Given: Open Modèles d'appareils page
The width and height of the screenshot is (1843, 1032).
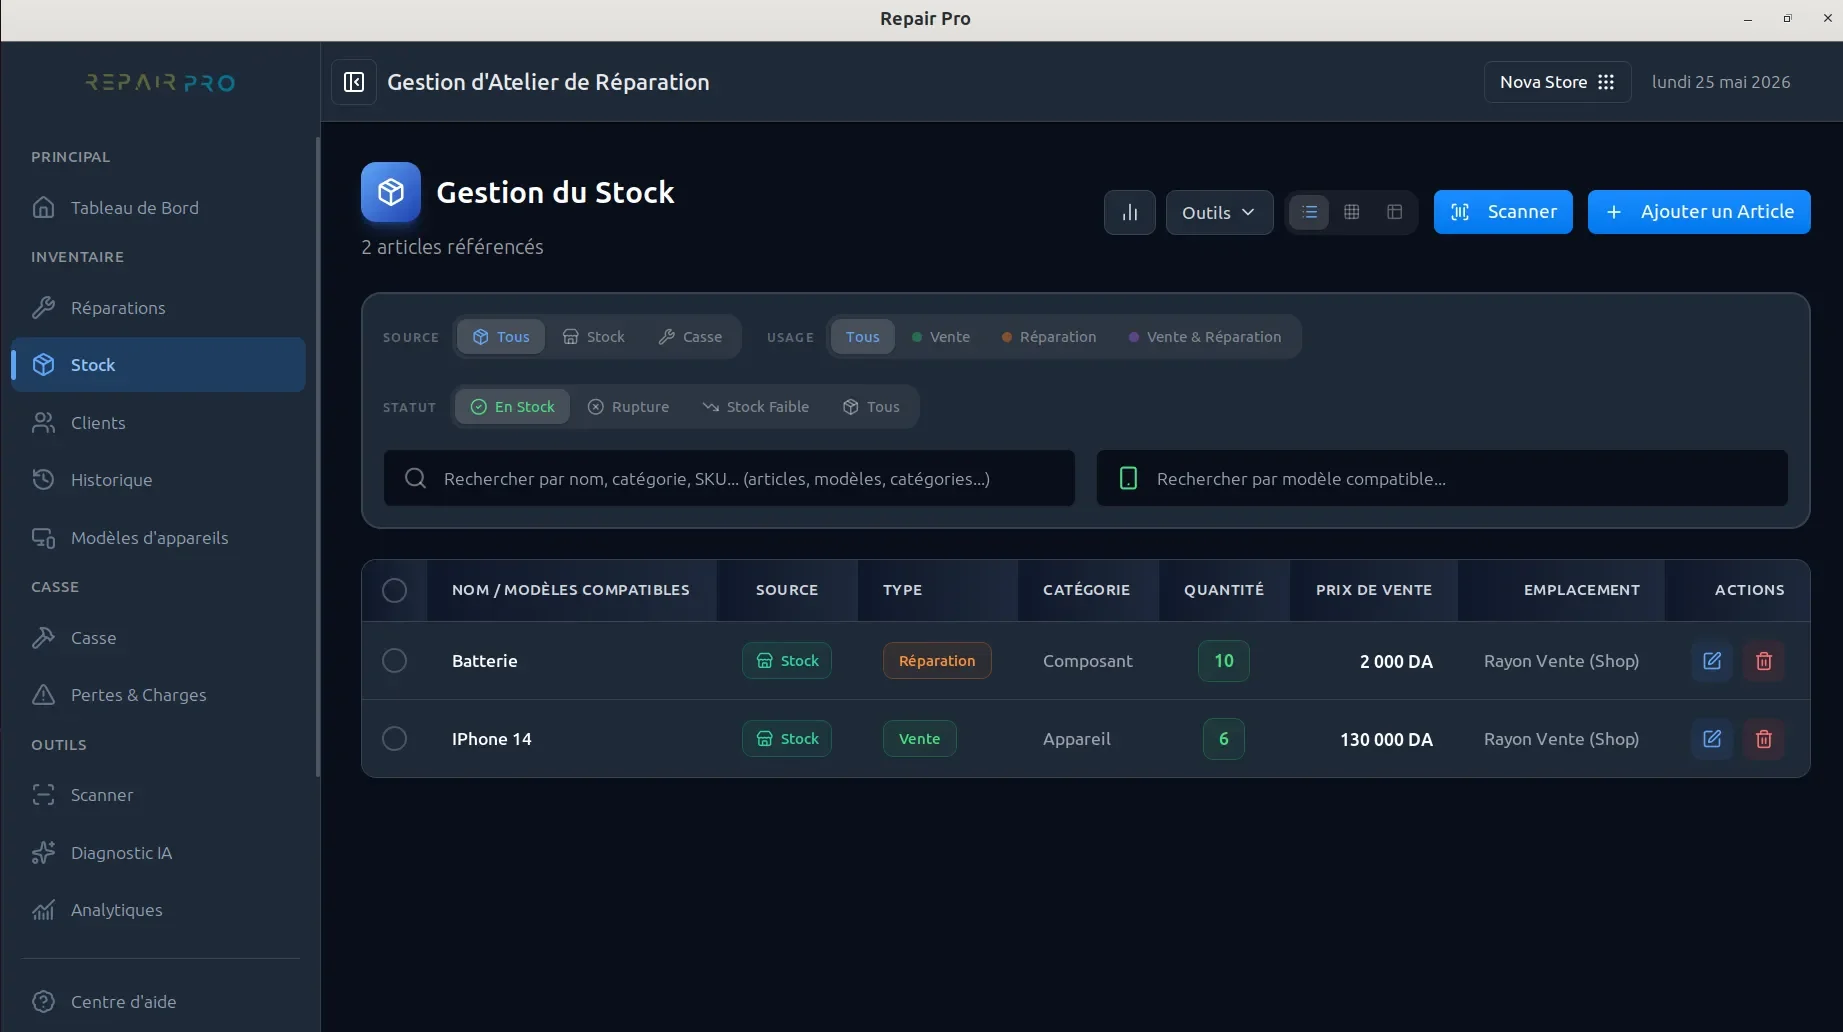Looking at the screenshot, I should tap(158, 538).
